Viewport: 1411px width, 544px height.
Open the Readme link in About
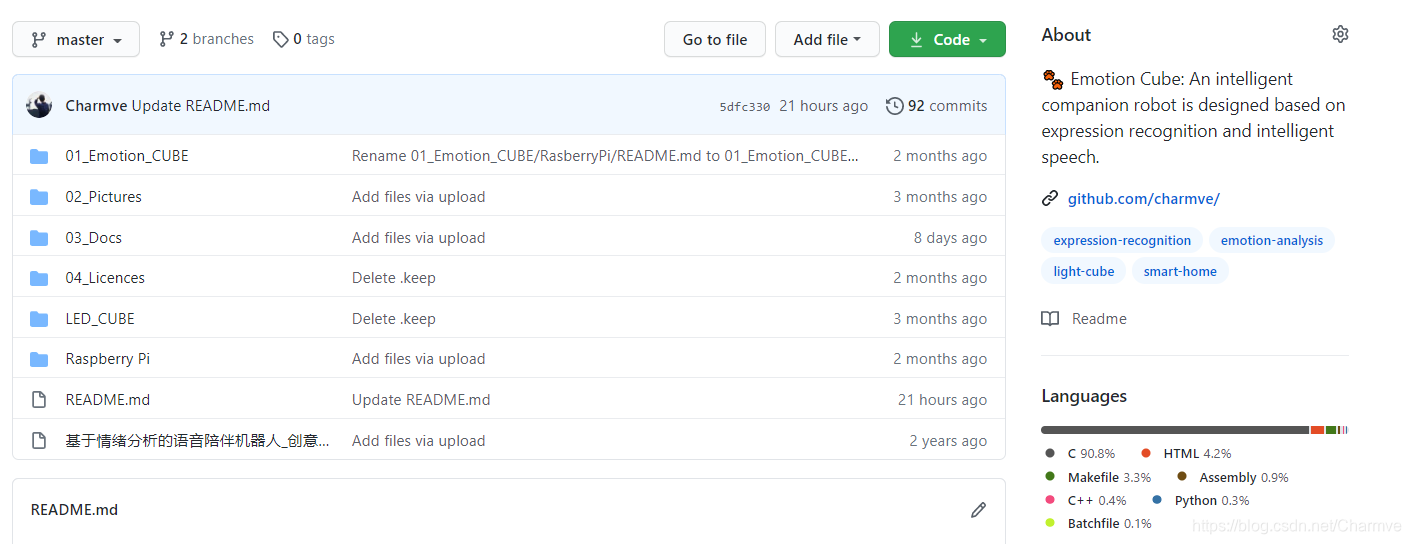tap(1099, 319)
